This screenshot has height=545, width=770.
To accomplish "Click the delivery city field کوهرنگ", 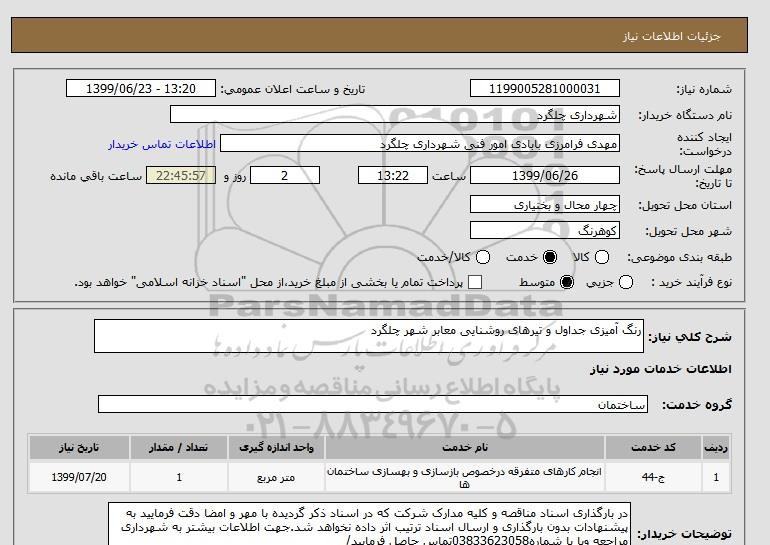I will tap(545, 230).
